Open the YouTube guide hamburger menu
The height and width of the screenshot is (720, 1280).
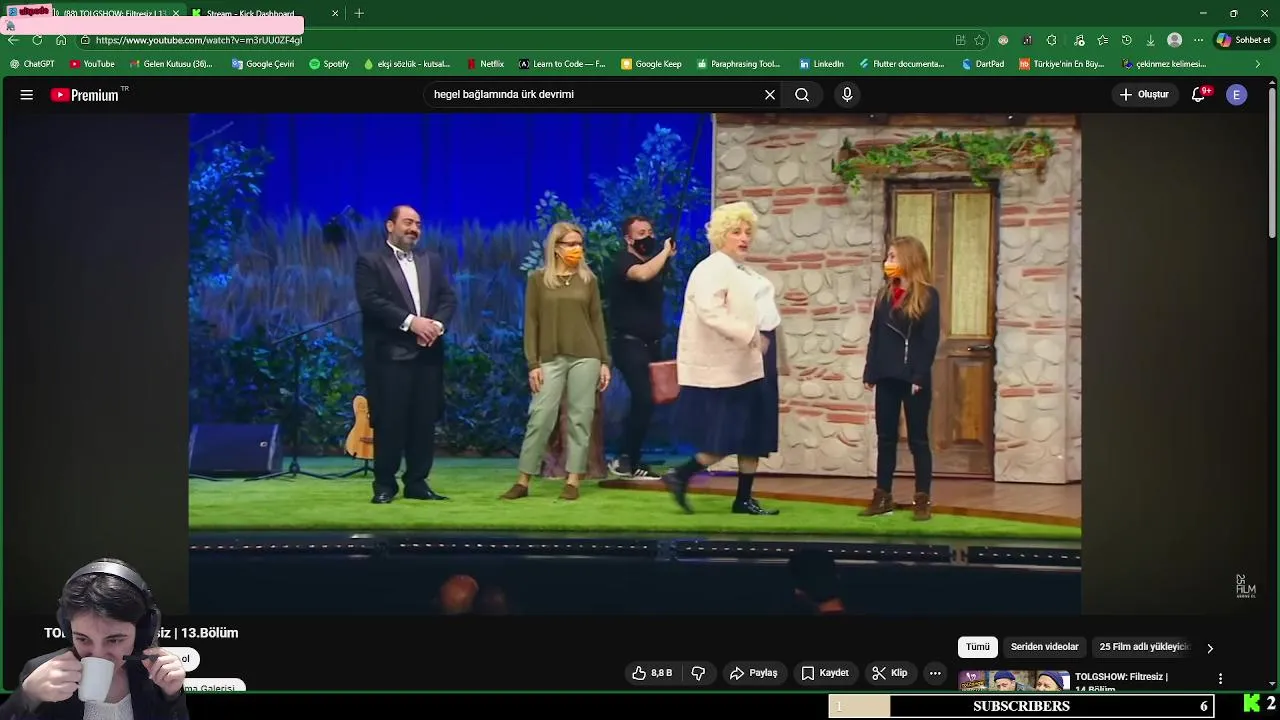pyautogui.click(x=27, y=94)
